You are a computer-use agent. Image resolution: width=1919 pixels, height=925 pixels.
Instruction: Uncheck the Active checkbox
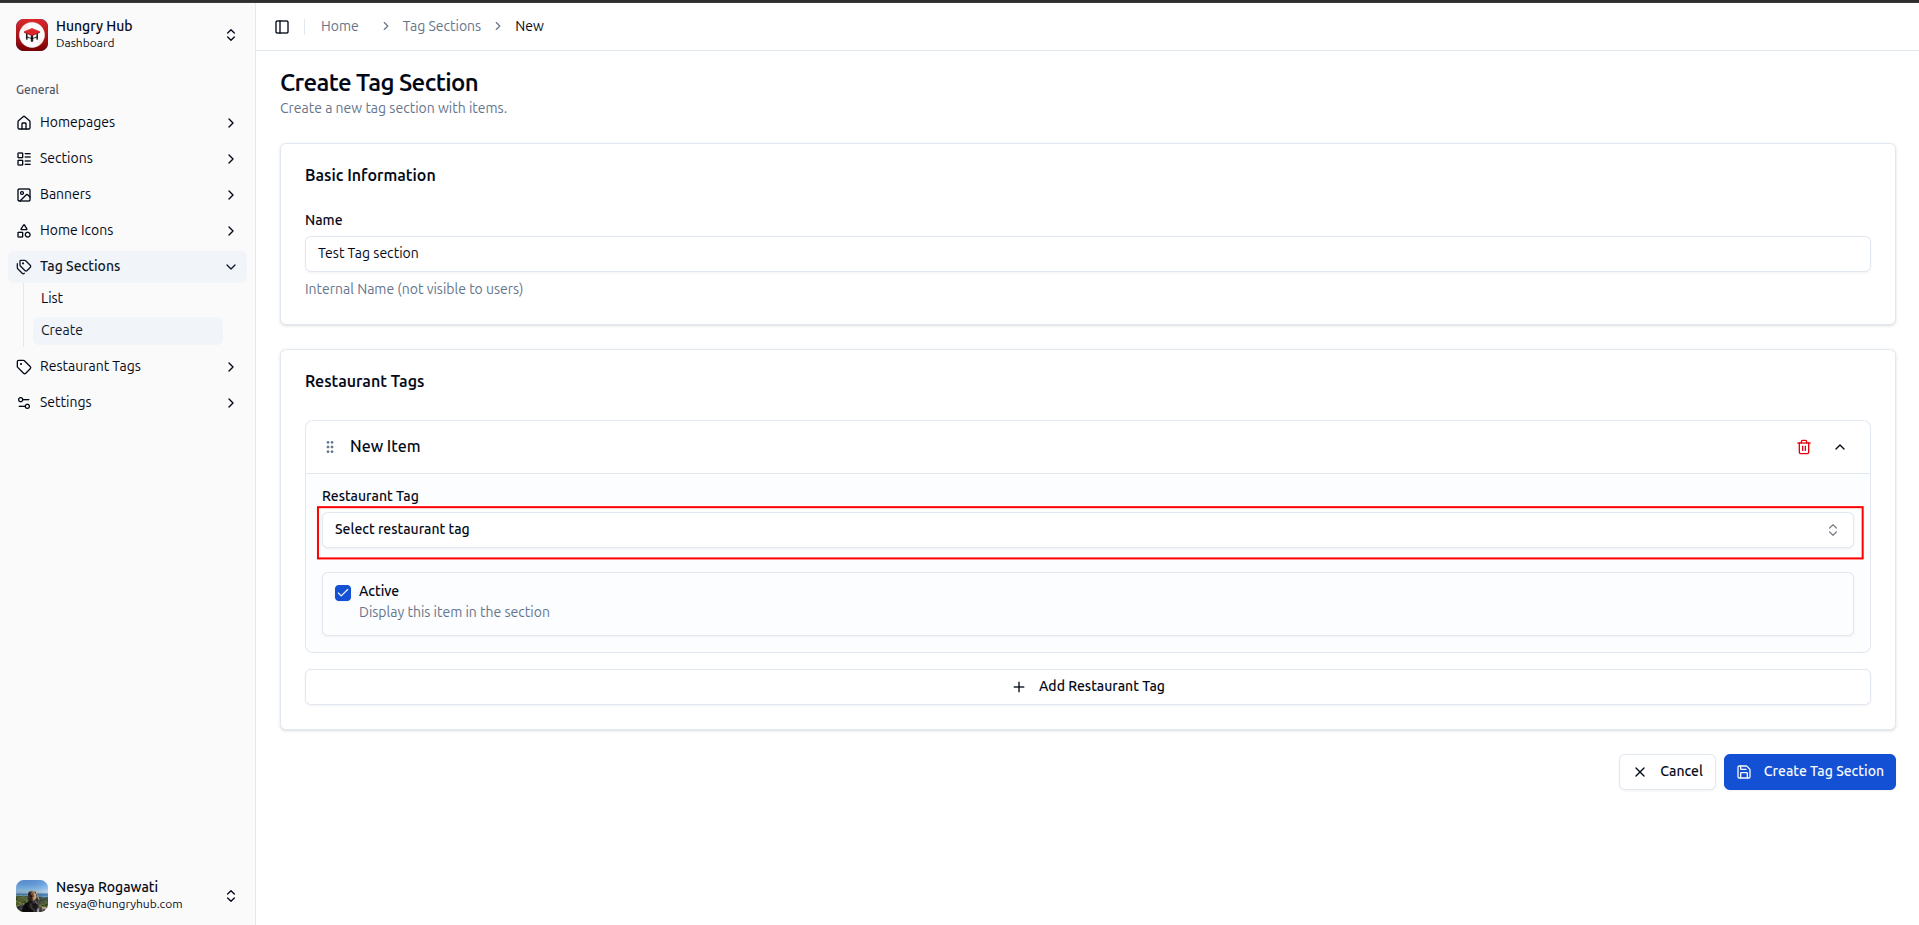tap(343, 592)
